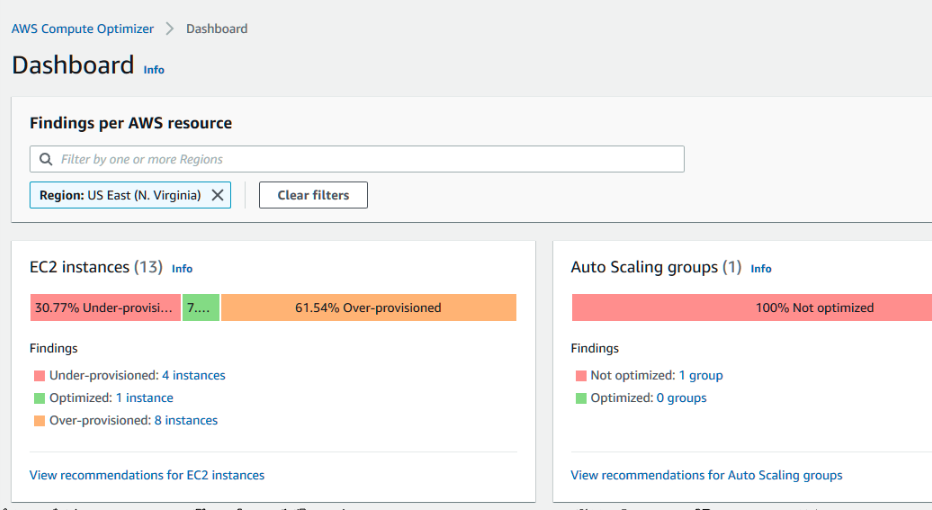Open Info link beside Dashboard heading
The height and width of the screenshot is (510, 932).
(x=154, y=70)
